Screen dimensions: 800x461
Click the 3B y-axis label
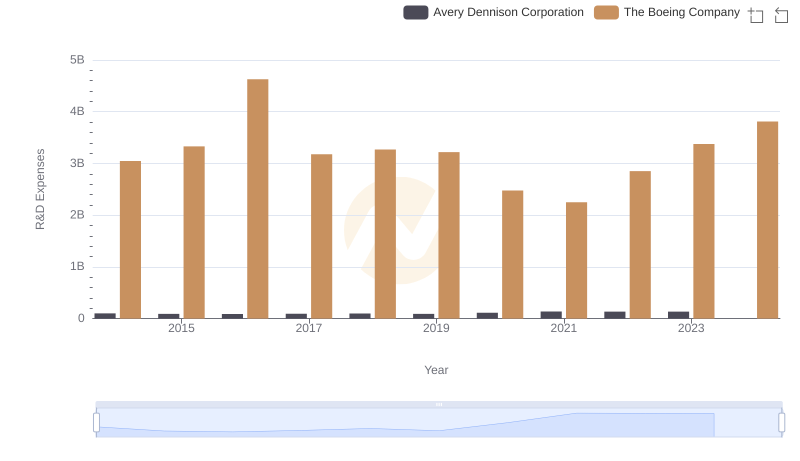(77, 163)
